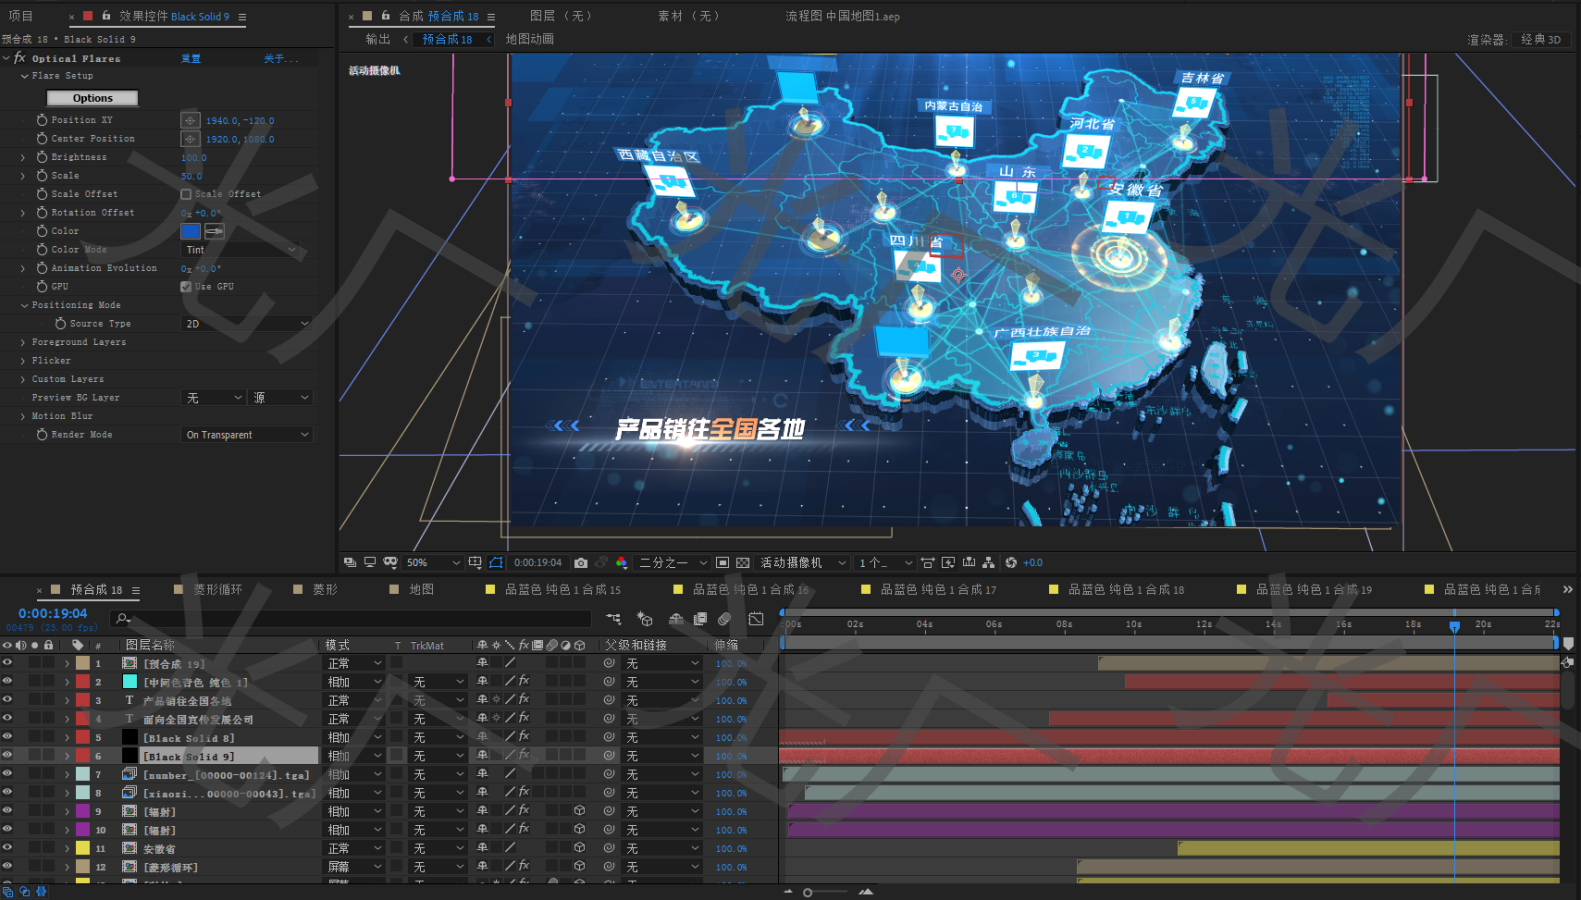Toggle the region of interest icon

coord(722,563)
